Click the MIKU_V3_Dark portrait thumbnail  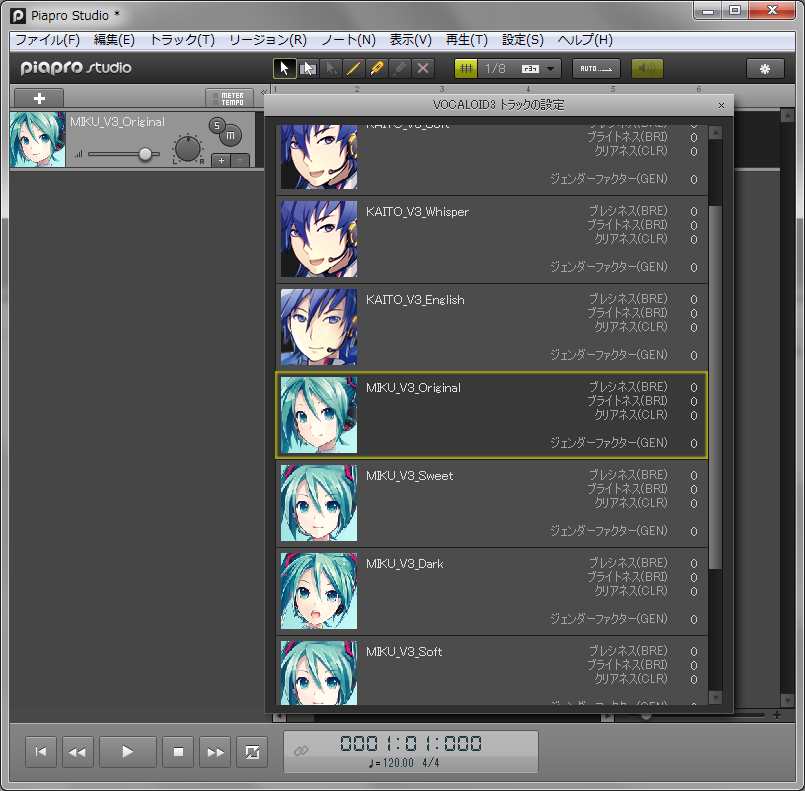click(319, 591)
